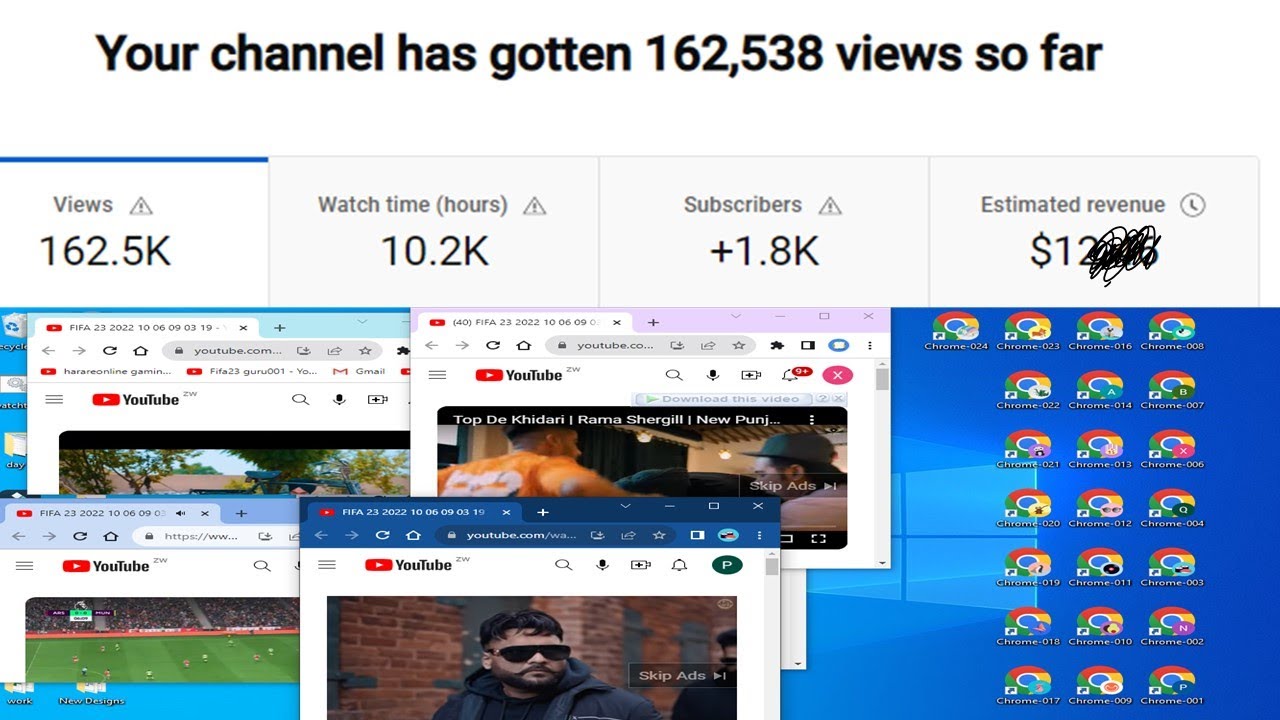Click the share icon in the youtube.com/wa... address bar
The width and height of the screenshot is (1280, 720).
click(628, 535)
